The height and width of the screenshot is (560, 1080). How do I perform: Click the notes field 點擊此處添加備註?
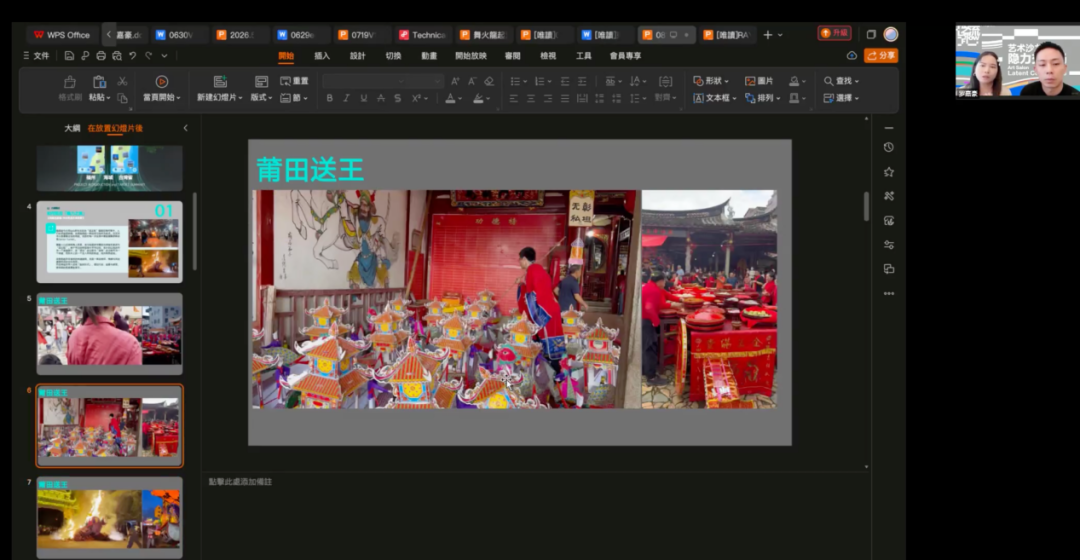240,481
